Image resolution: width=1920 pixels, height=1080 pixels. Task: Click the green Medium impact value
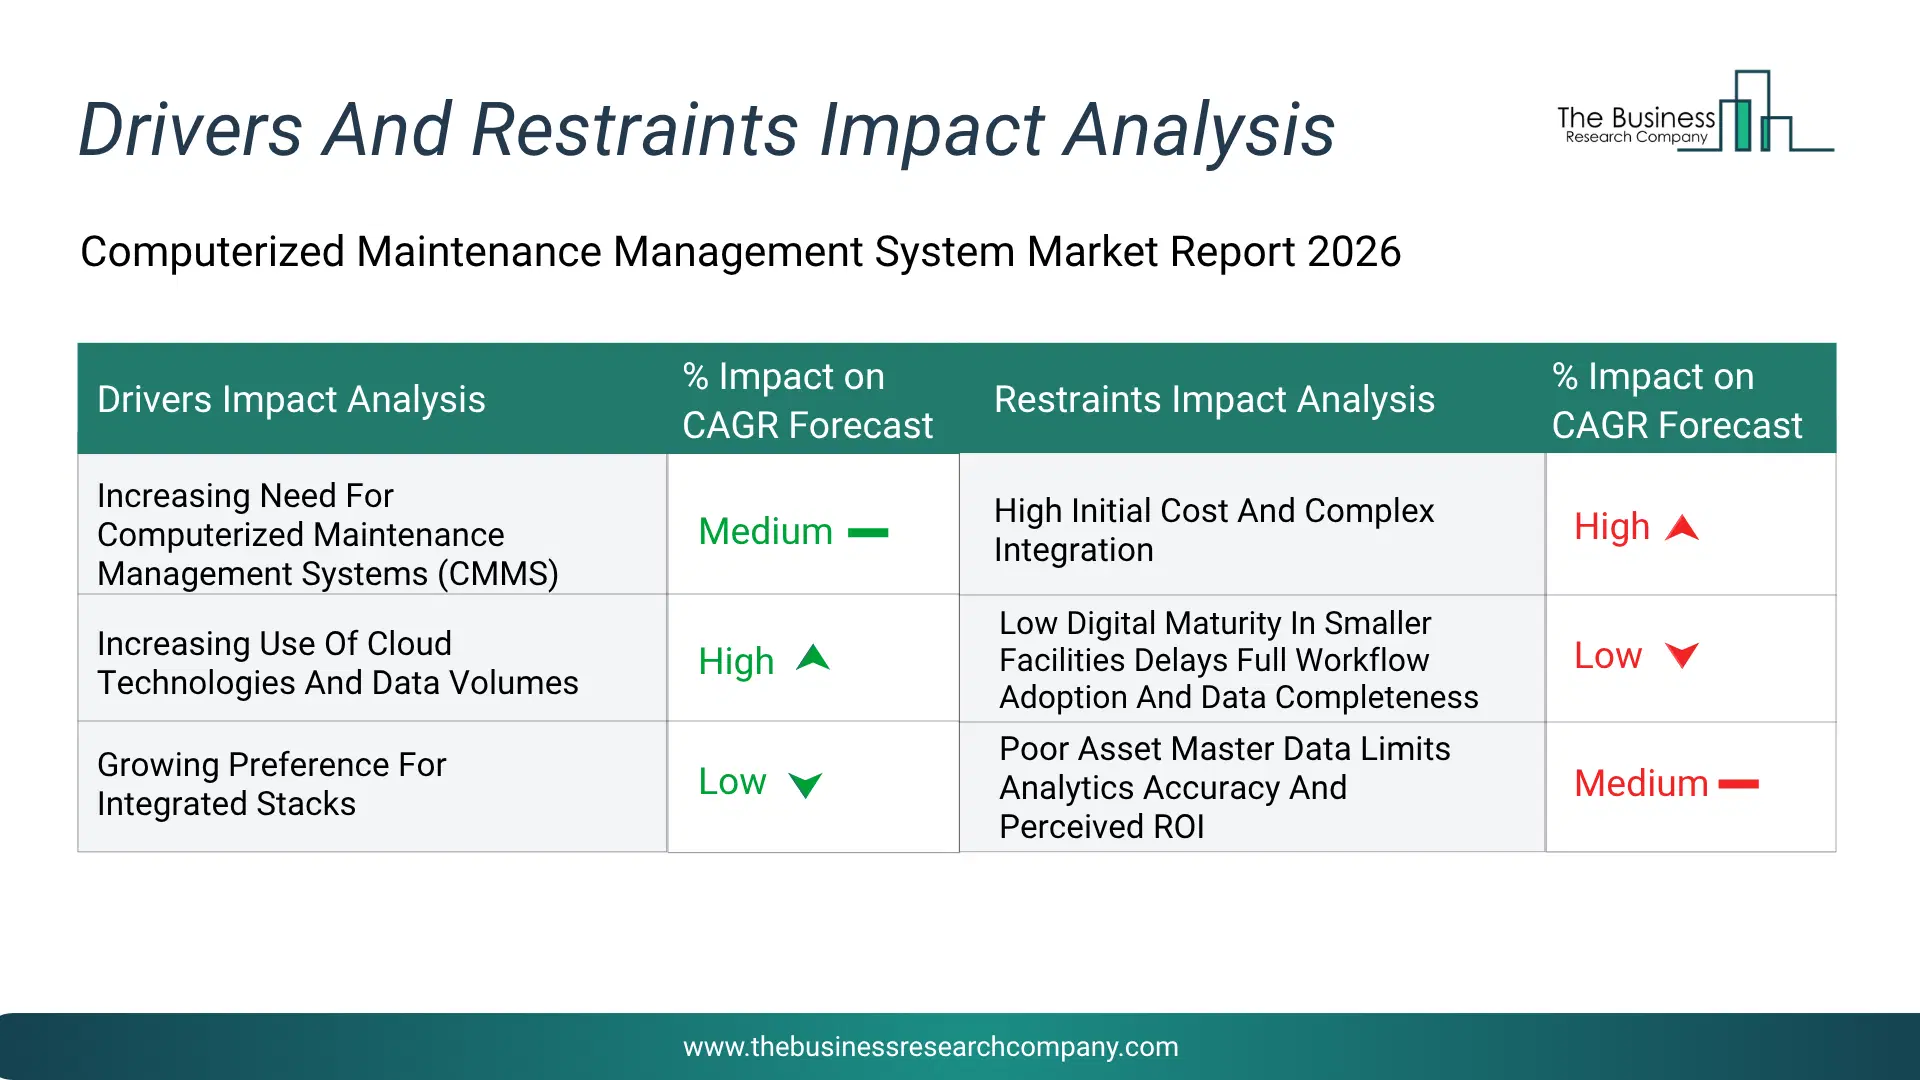[765, 532]
